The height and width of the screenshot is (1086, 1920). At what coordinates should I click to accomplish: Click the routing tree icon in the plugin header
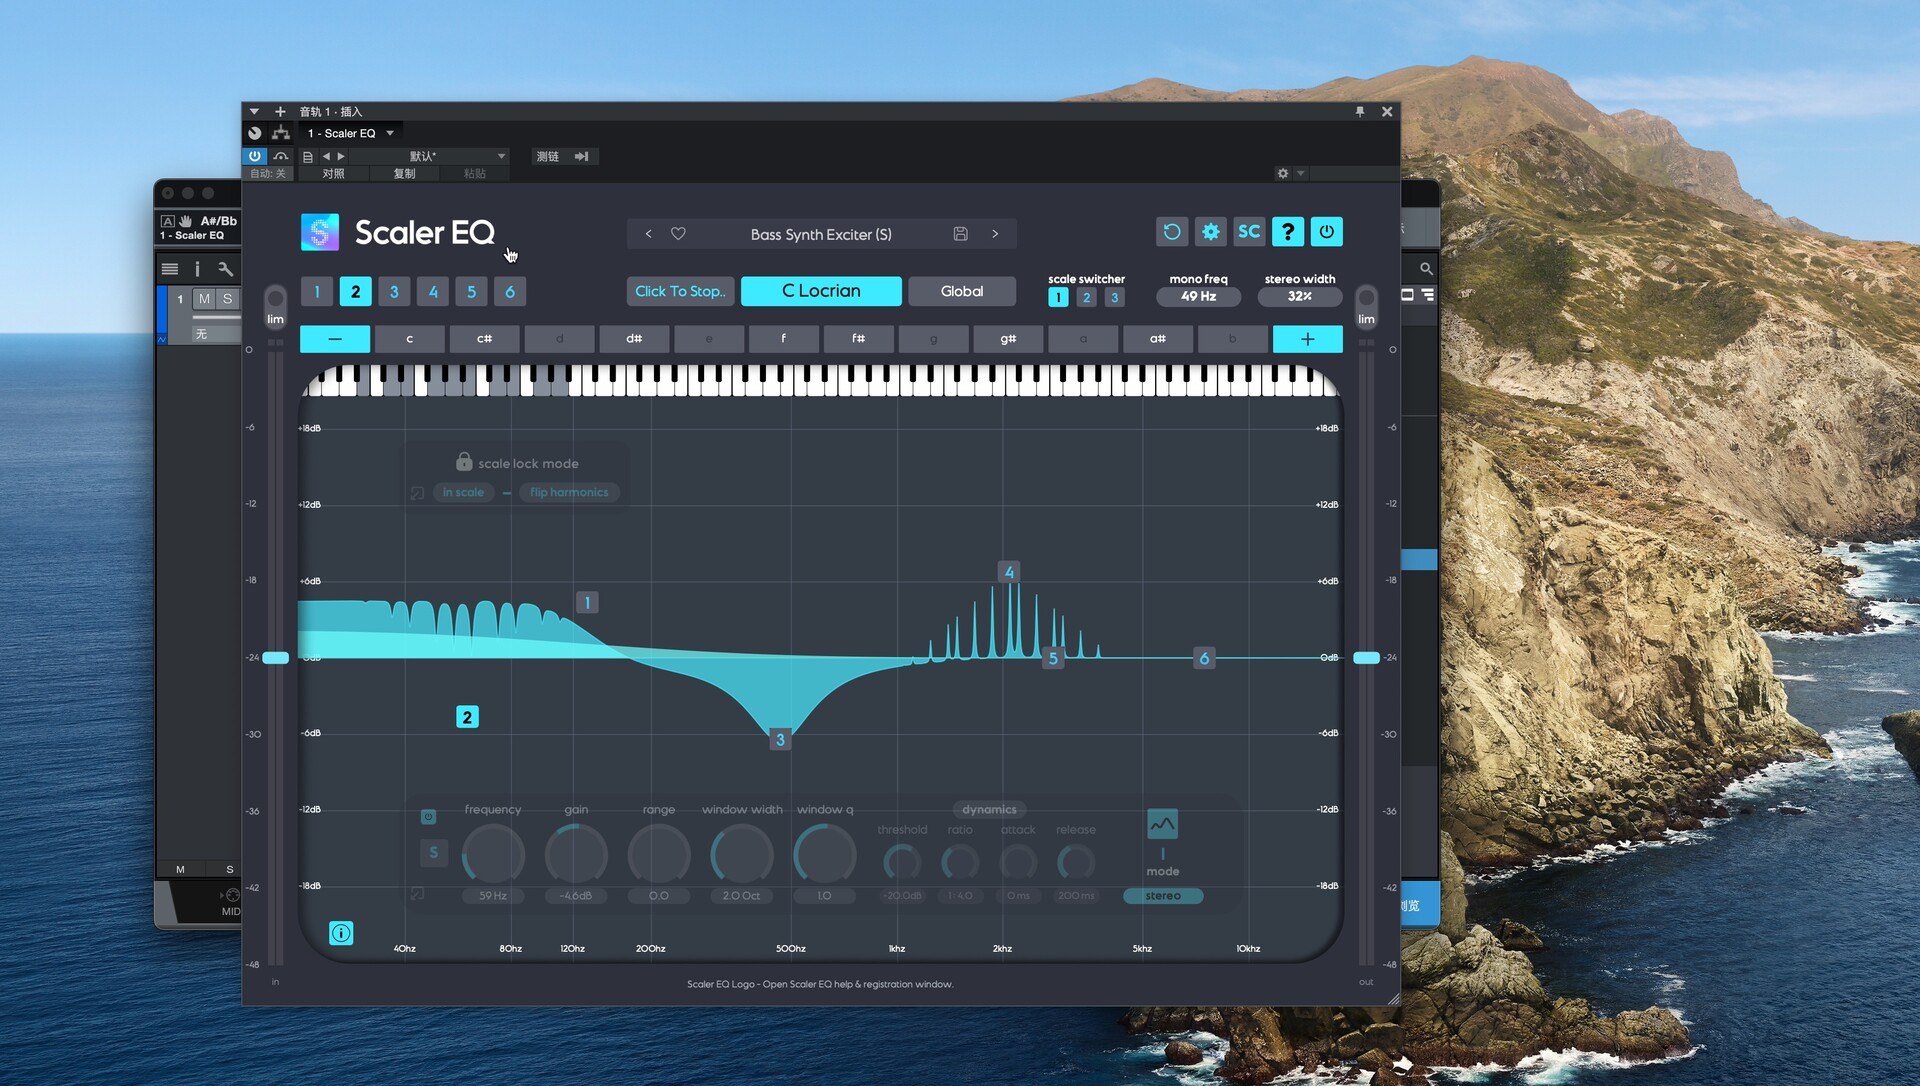click(x=281, y=133)
